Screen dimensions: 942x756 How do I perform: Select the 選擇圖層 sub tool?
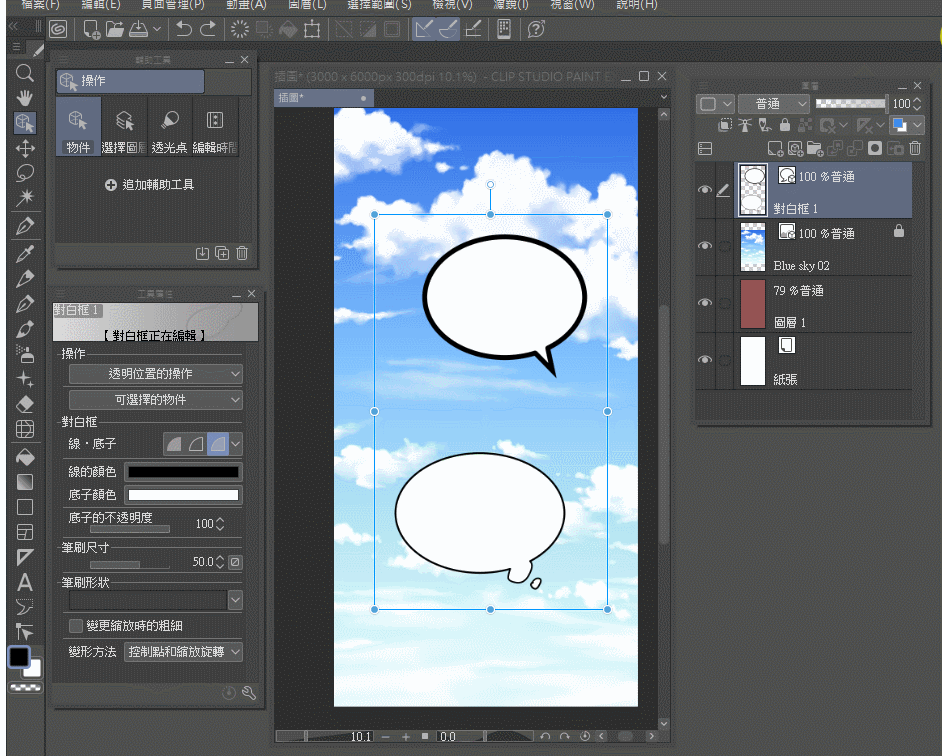tap(125, 128)
